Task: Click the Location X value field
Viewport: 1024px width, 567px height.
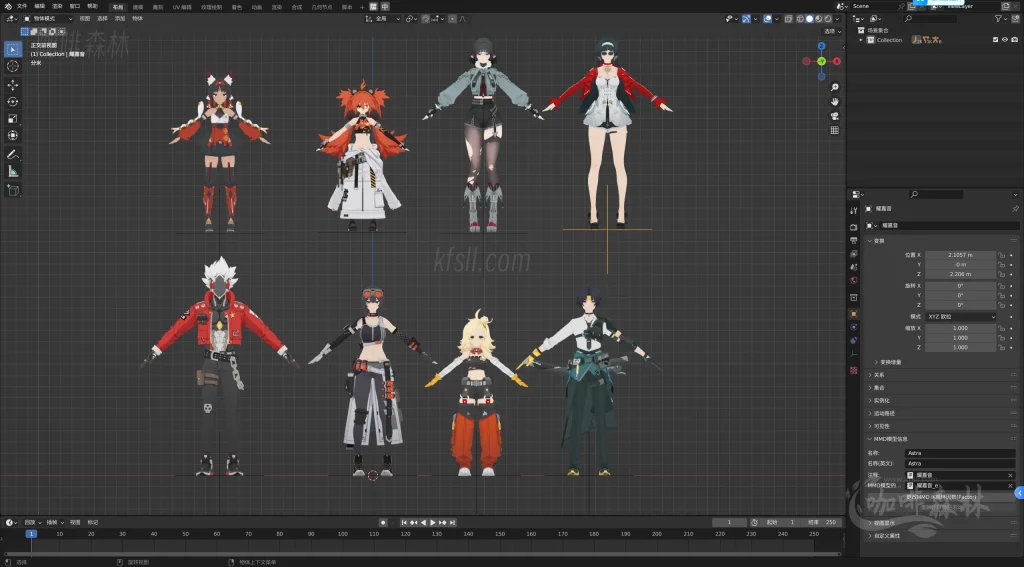Action: click(x=960, y=255)
